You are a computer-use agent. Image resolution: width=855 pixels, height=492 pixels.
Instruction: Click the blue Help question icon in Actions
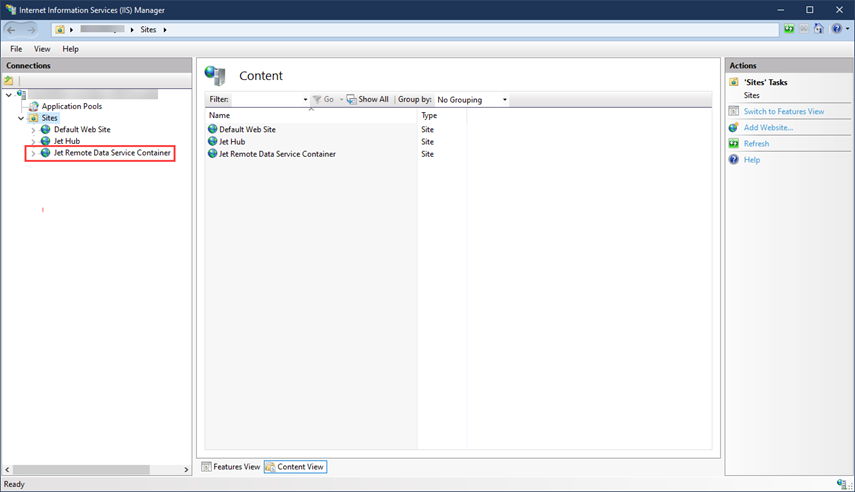(x=733, y=160)
